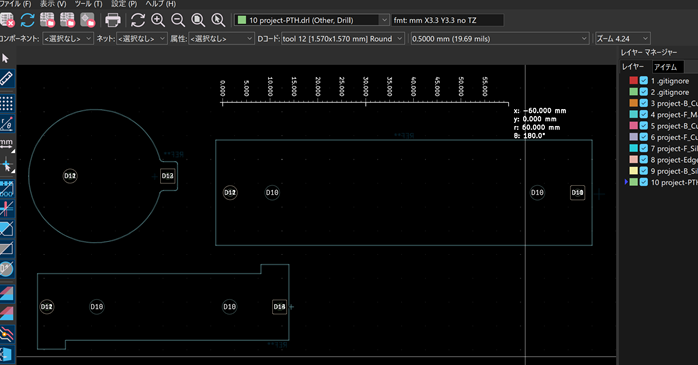Refresh the view with white arrows icon
Viewport: 698px width, 365px height.
[x=138, y=20]
